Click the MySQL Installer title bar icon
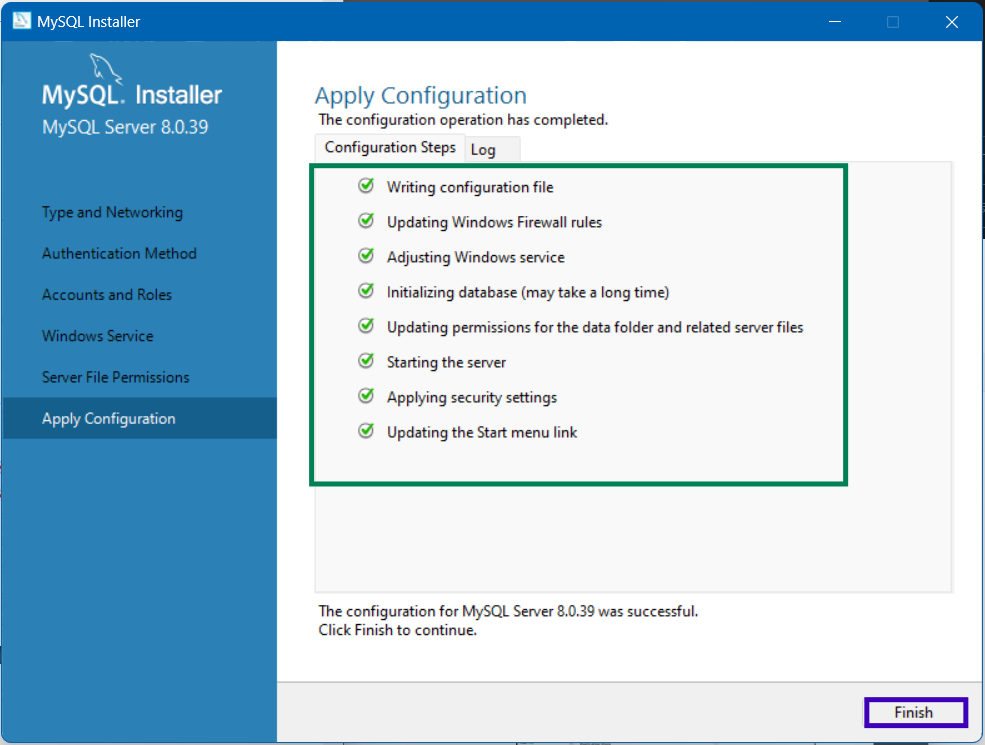985x745 pixels. 21,21
